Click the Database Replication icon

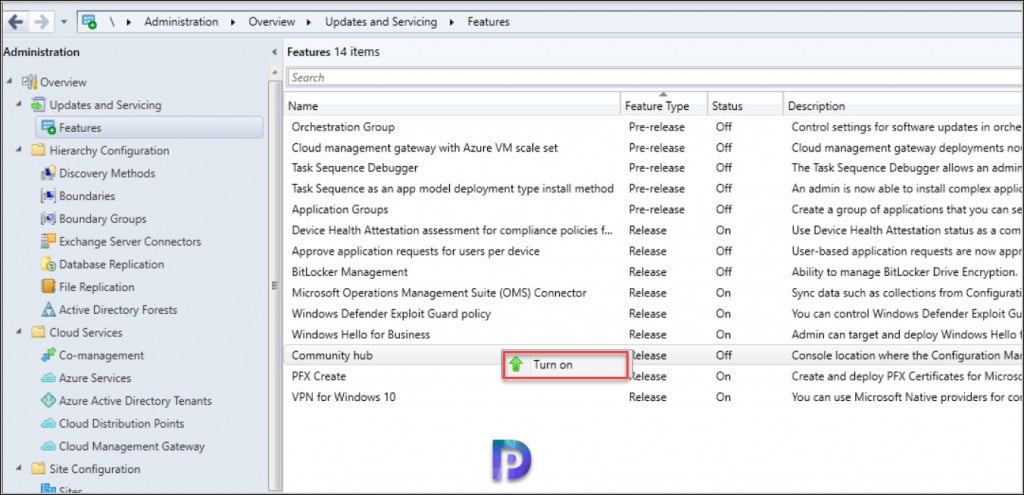click(48, 264)
